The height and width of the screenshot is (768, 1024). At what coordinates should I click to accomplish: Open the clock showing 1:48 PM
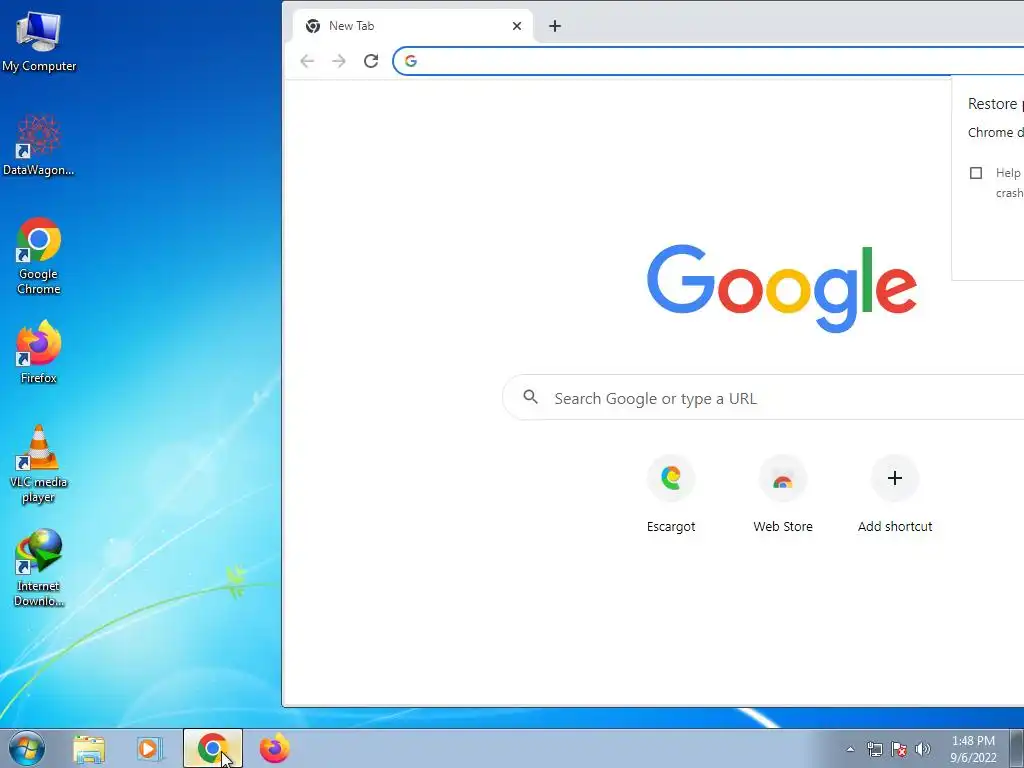pos(973,749)
